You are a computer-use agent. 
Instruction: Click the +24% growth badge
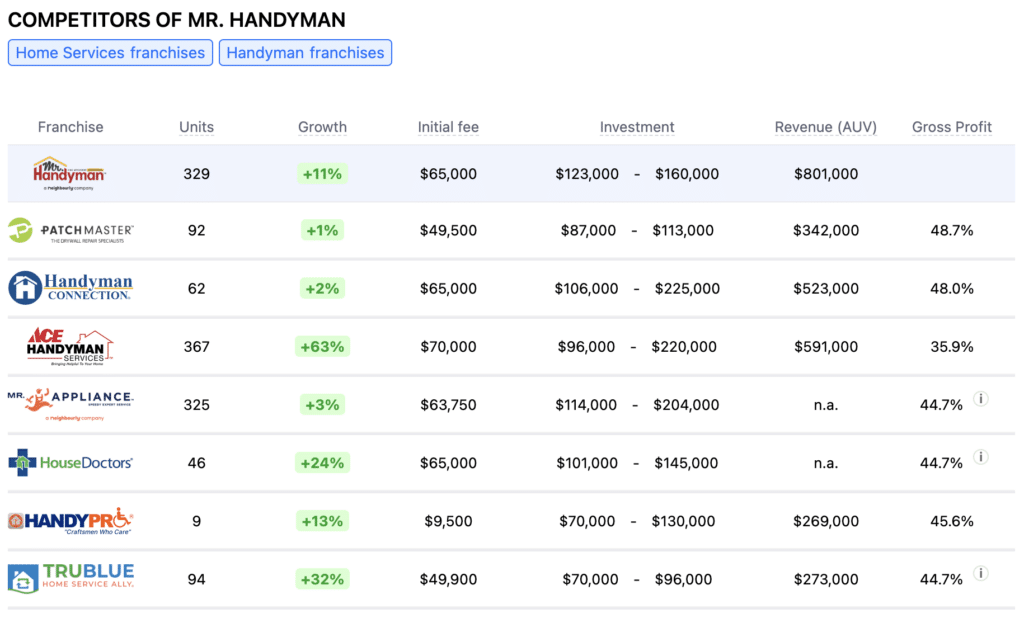point(322,463)
